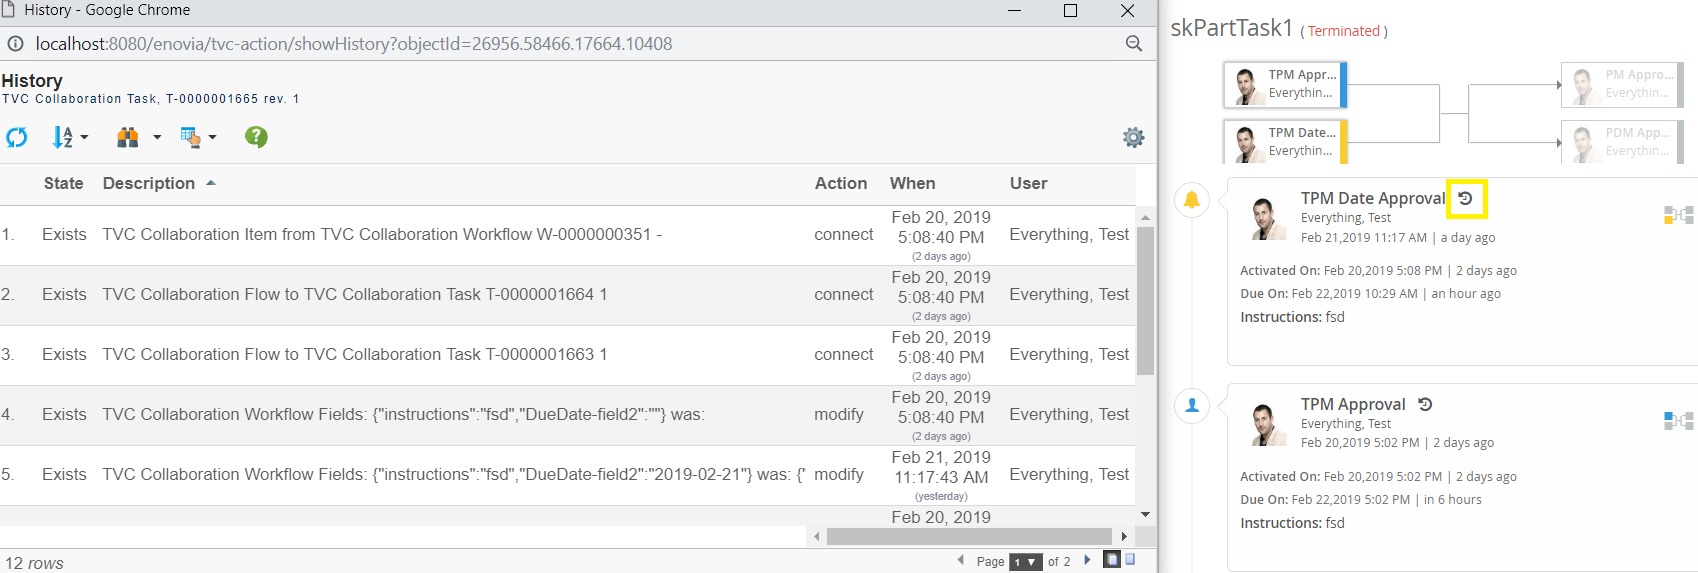Click history icon beside TPM Approval
The height and width of the screenshot is (573, 1698).
1425,405
